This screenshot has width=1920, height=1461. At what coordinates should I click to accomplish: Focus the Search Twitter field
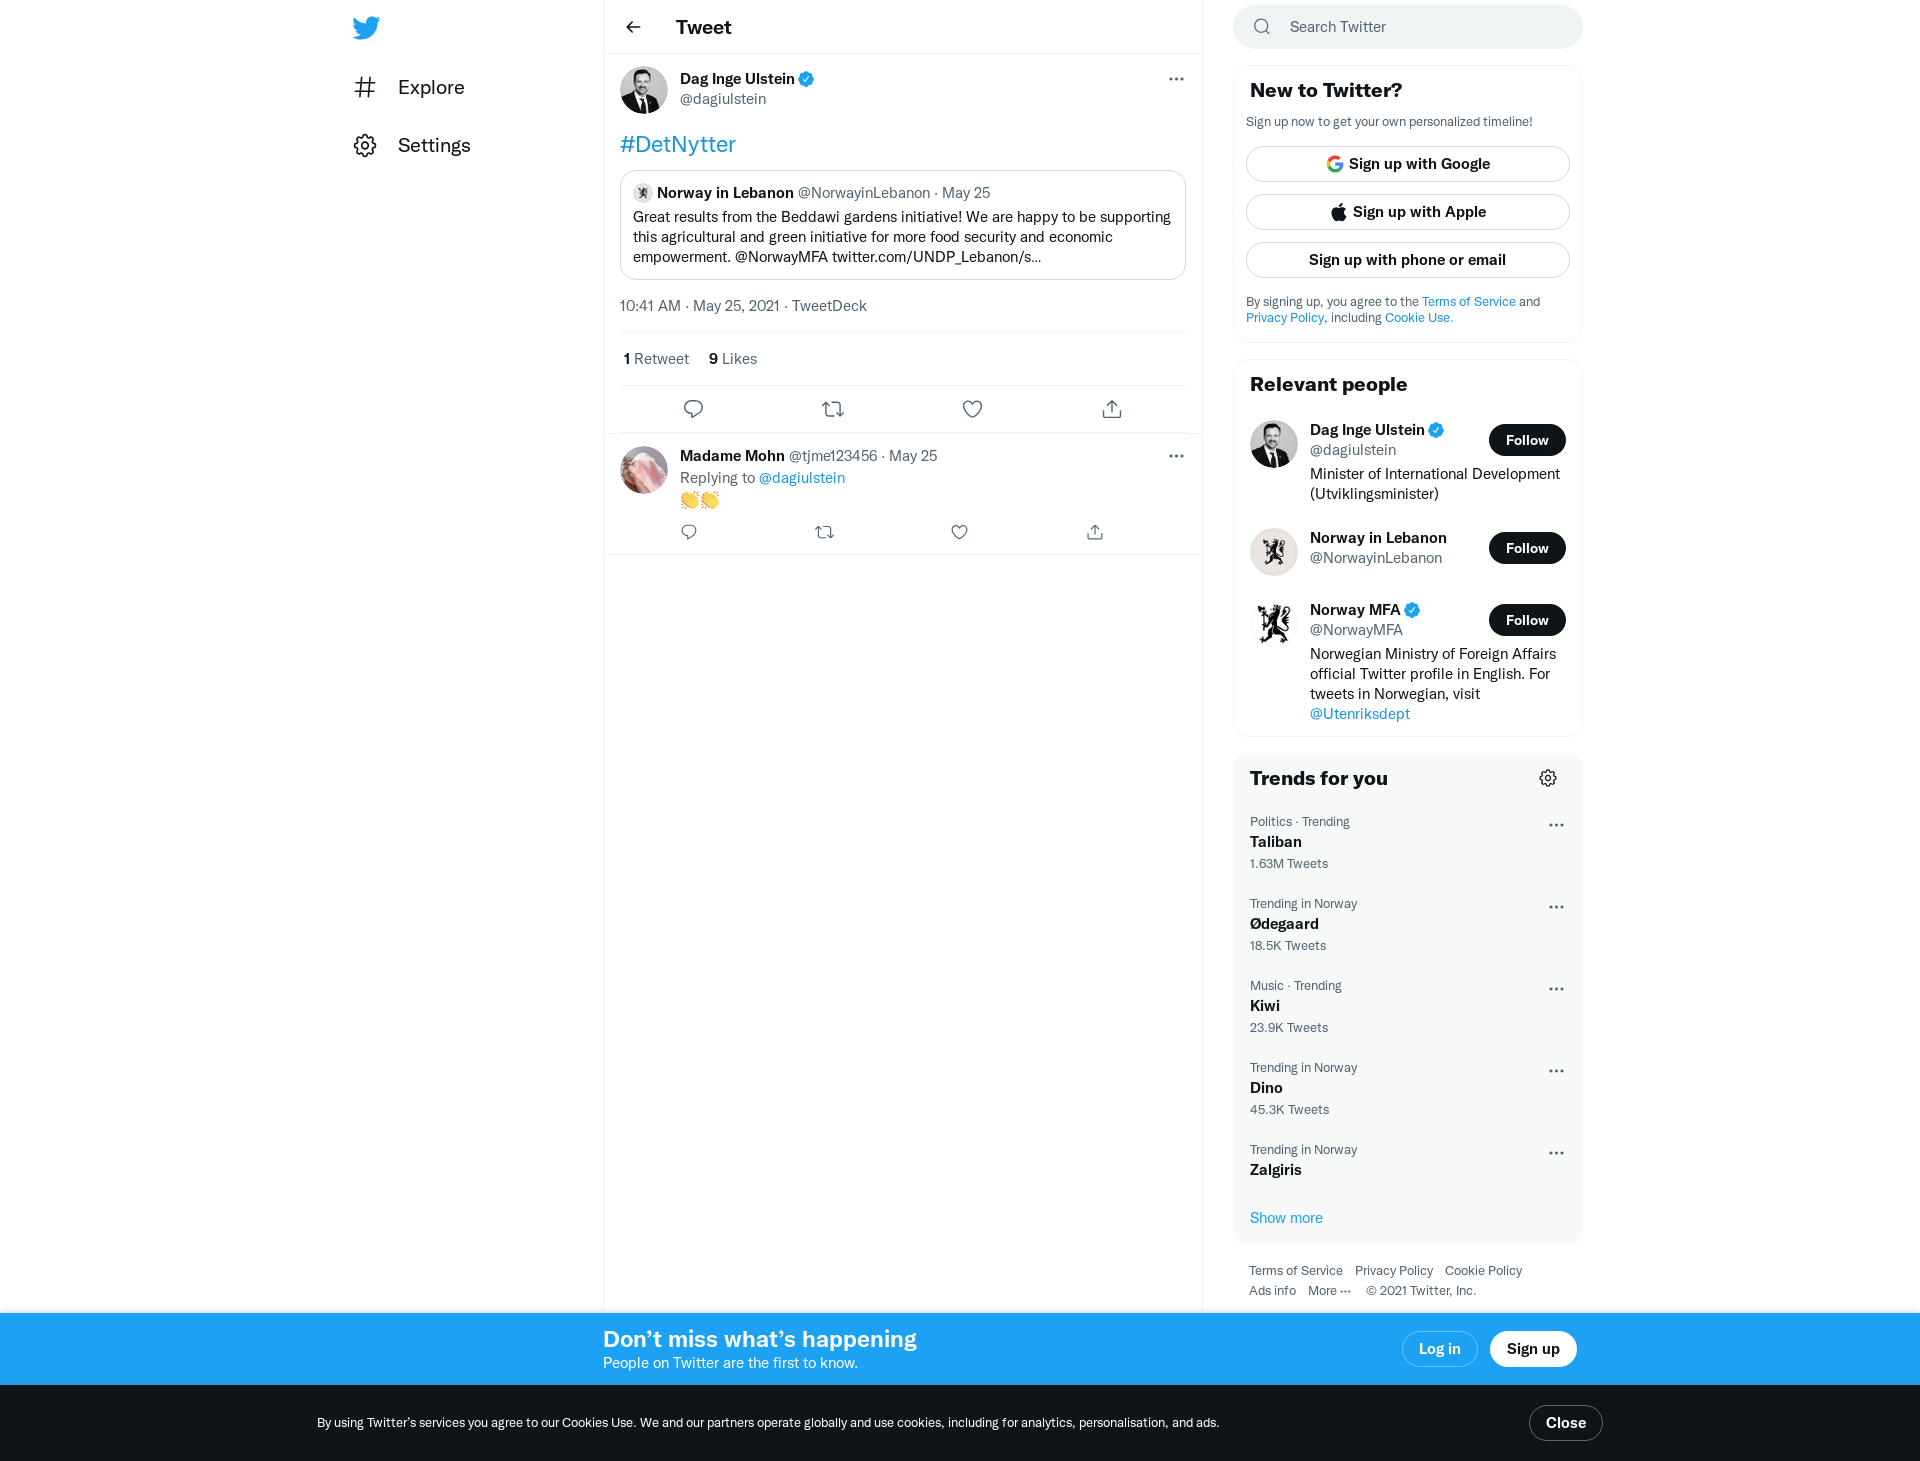click(x=1407, y=27)
